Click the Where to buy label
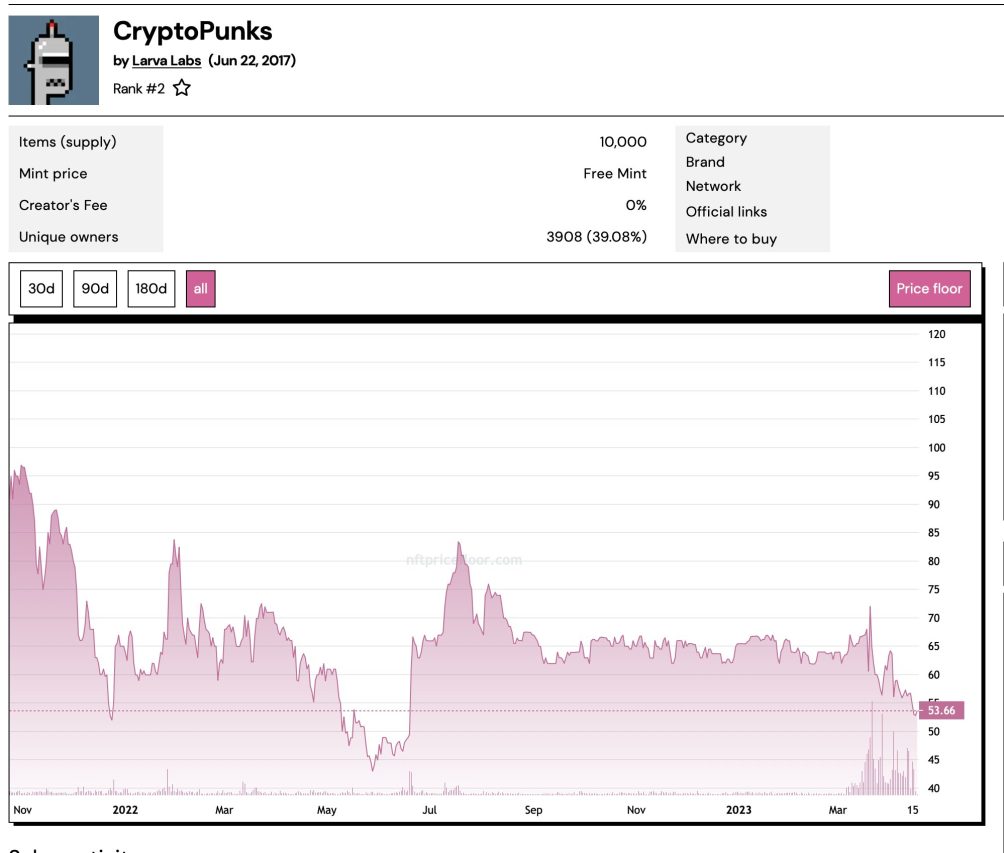The width and height of the screenshot is (1004, 853). pos(731,239)
